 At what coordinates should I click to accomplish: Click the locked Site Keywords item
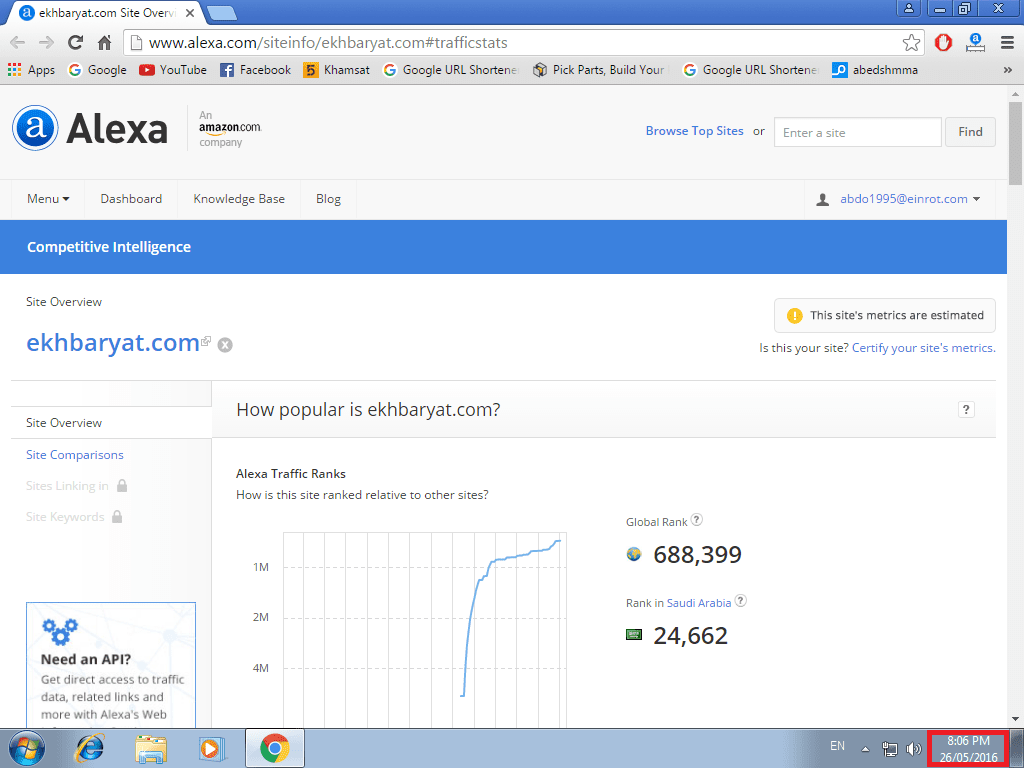[74, 517]
